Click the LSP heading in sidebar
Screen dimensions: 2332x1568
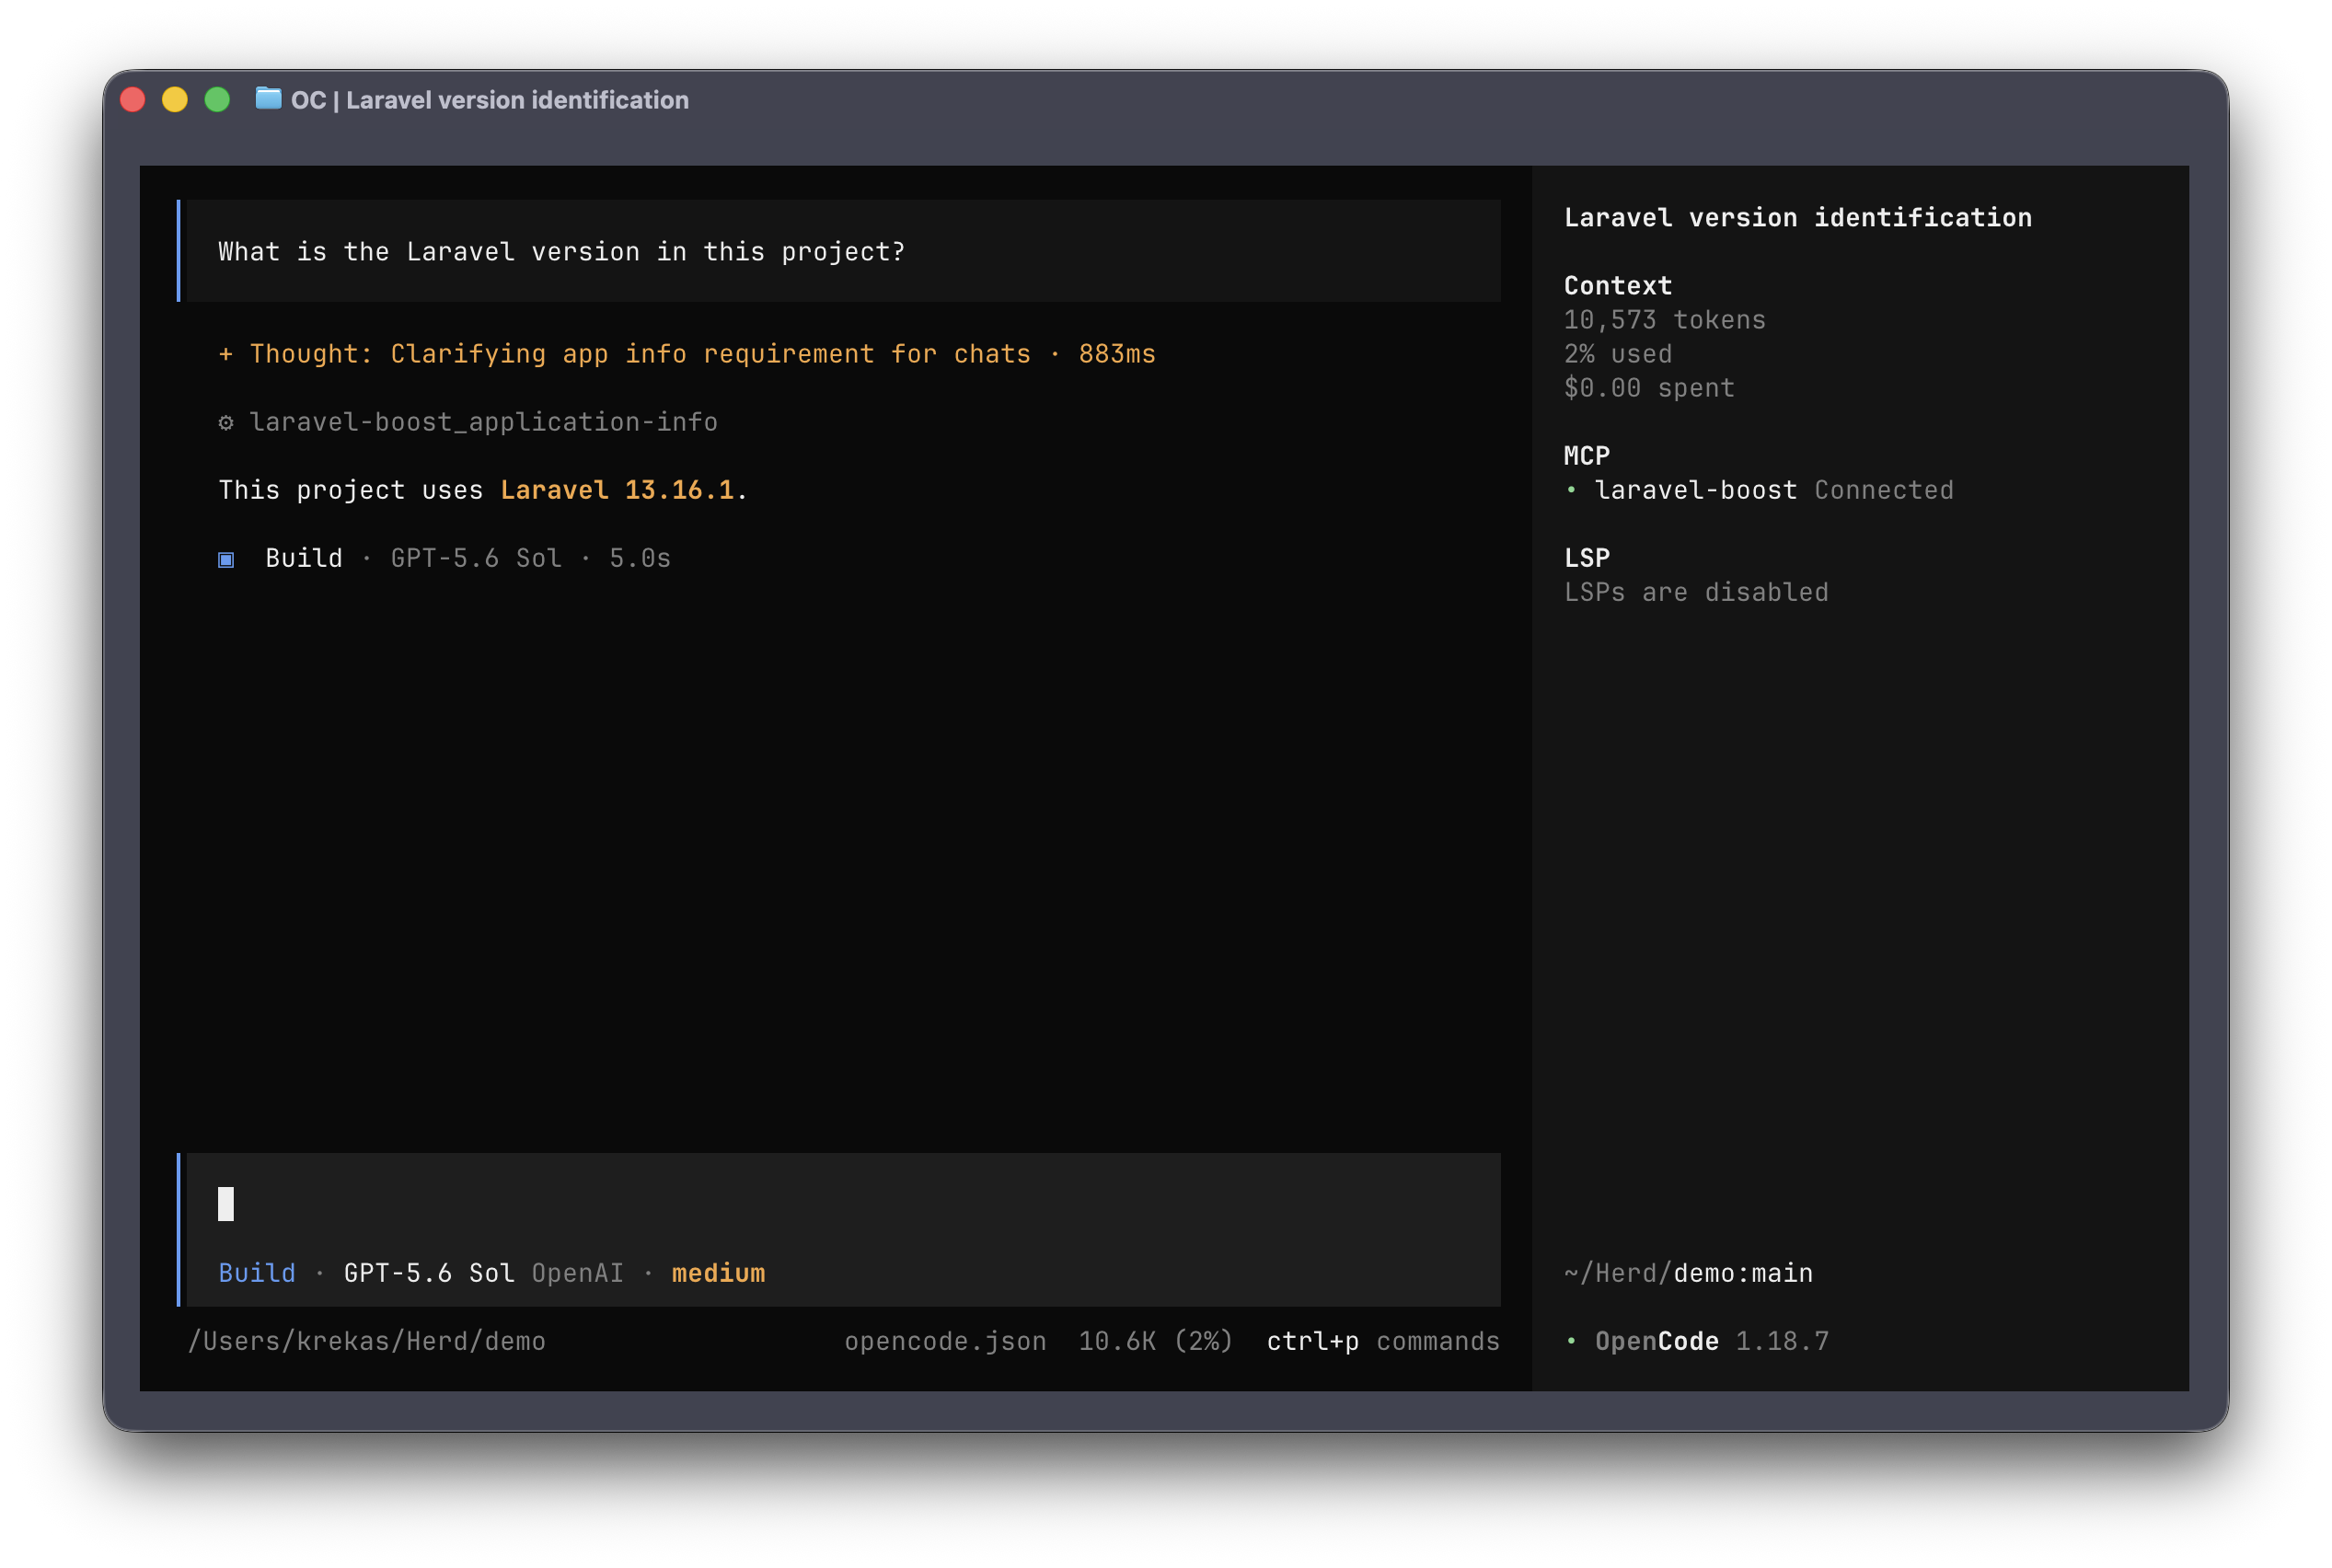point(1586,558)
